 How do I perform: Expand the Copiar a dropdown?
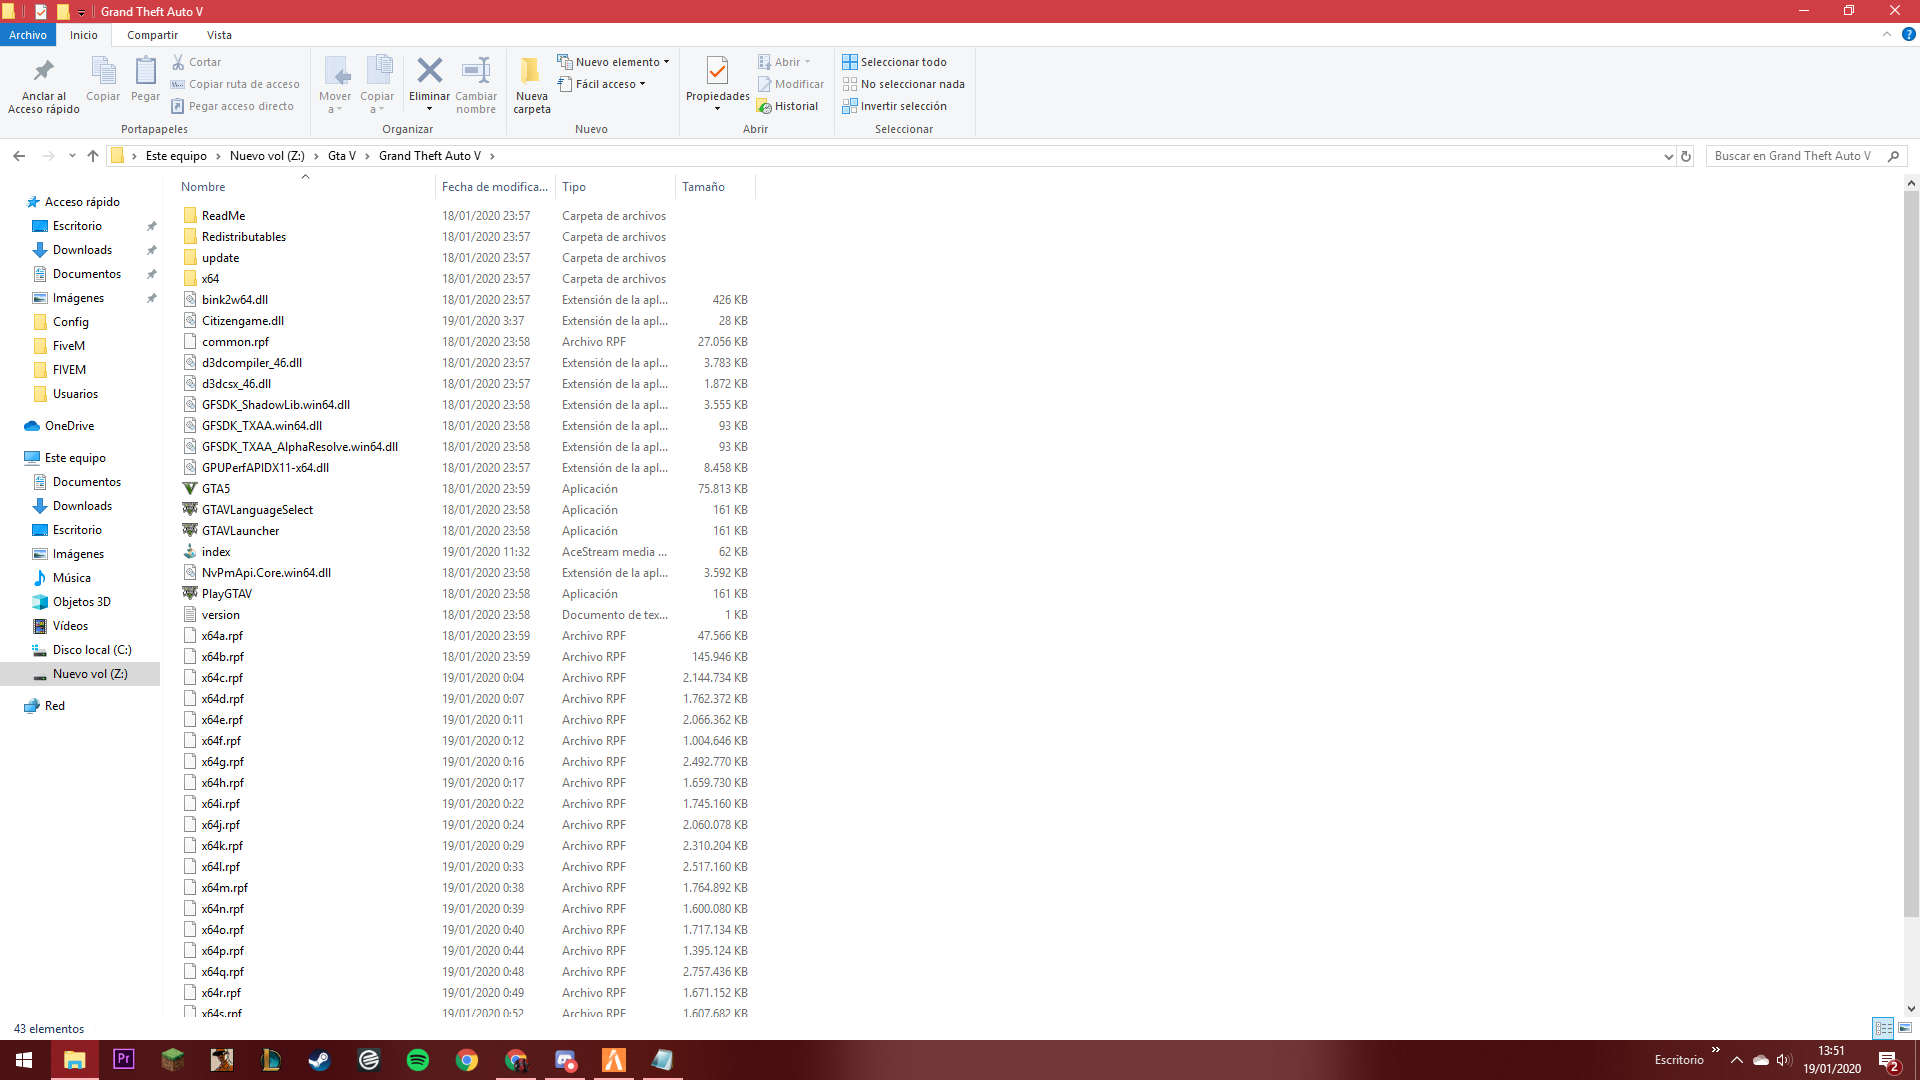[377, 109]
